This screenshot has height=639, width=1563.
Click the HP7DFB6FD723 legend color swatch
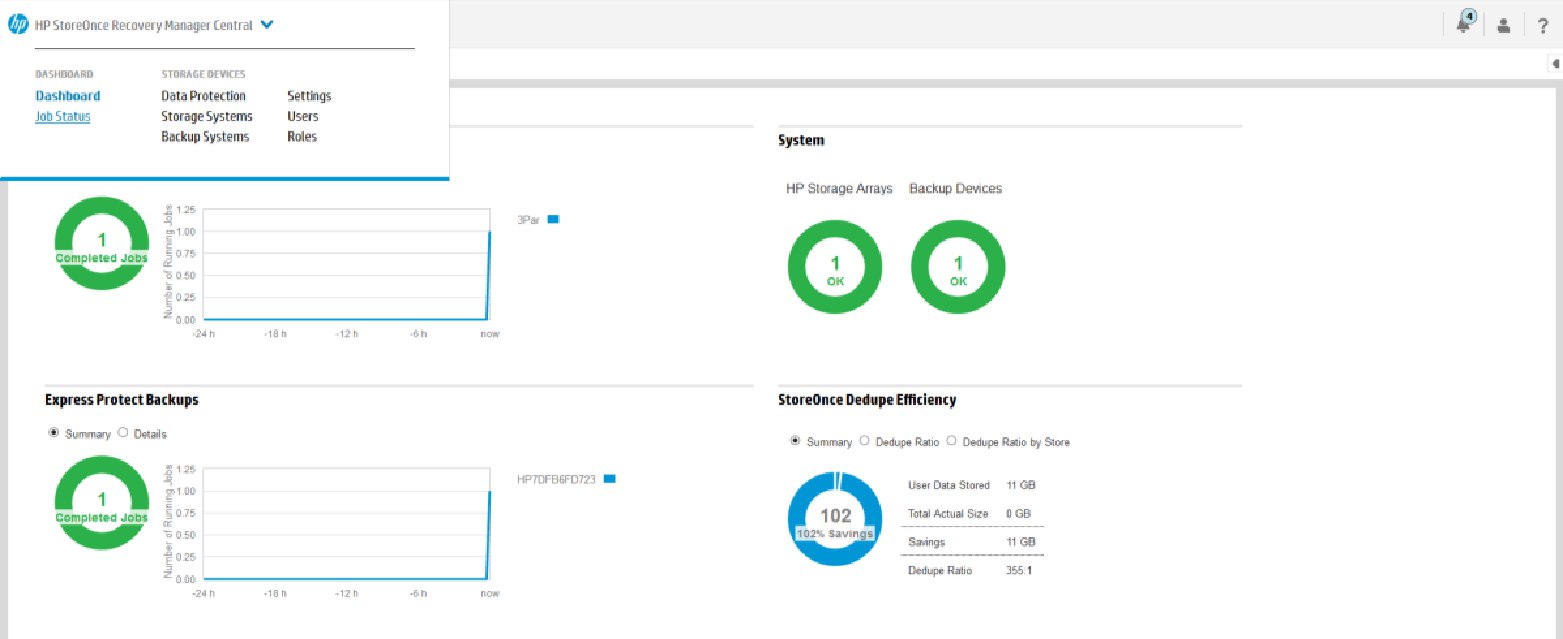pos(609,479)
